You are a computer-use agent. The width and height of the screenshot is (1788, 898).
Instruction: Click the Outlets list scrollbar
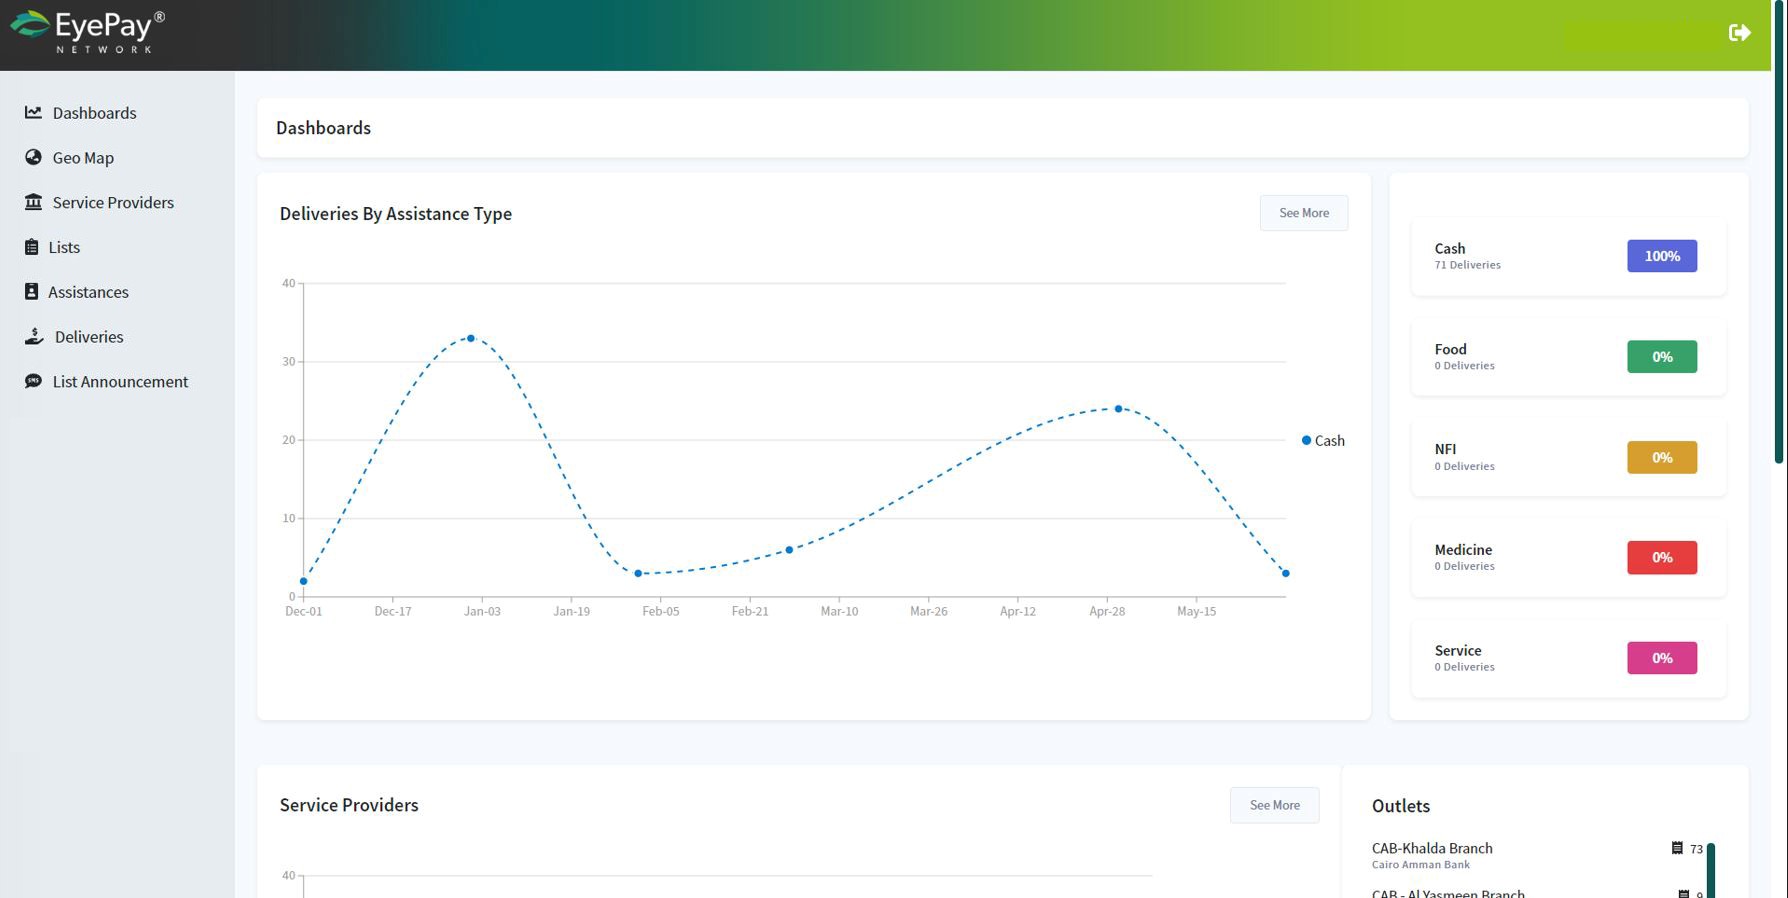pos(1711,870)
